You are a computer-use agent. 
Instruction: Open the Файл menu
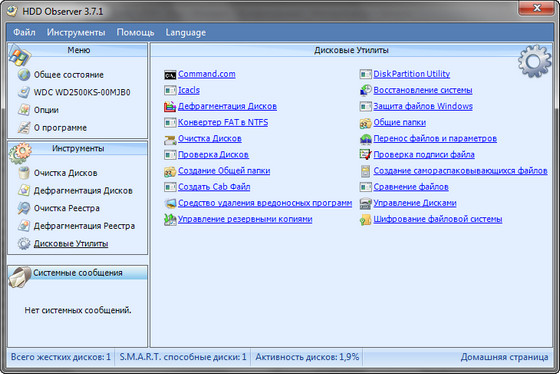(24, 33)
